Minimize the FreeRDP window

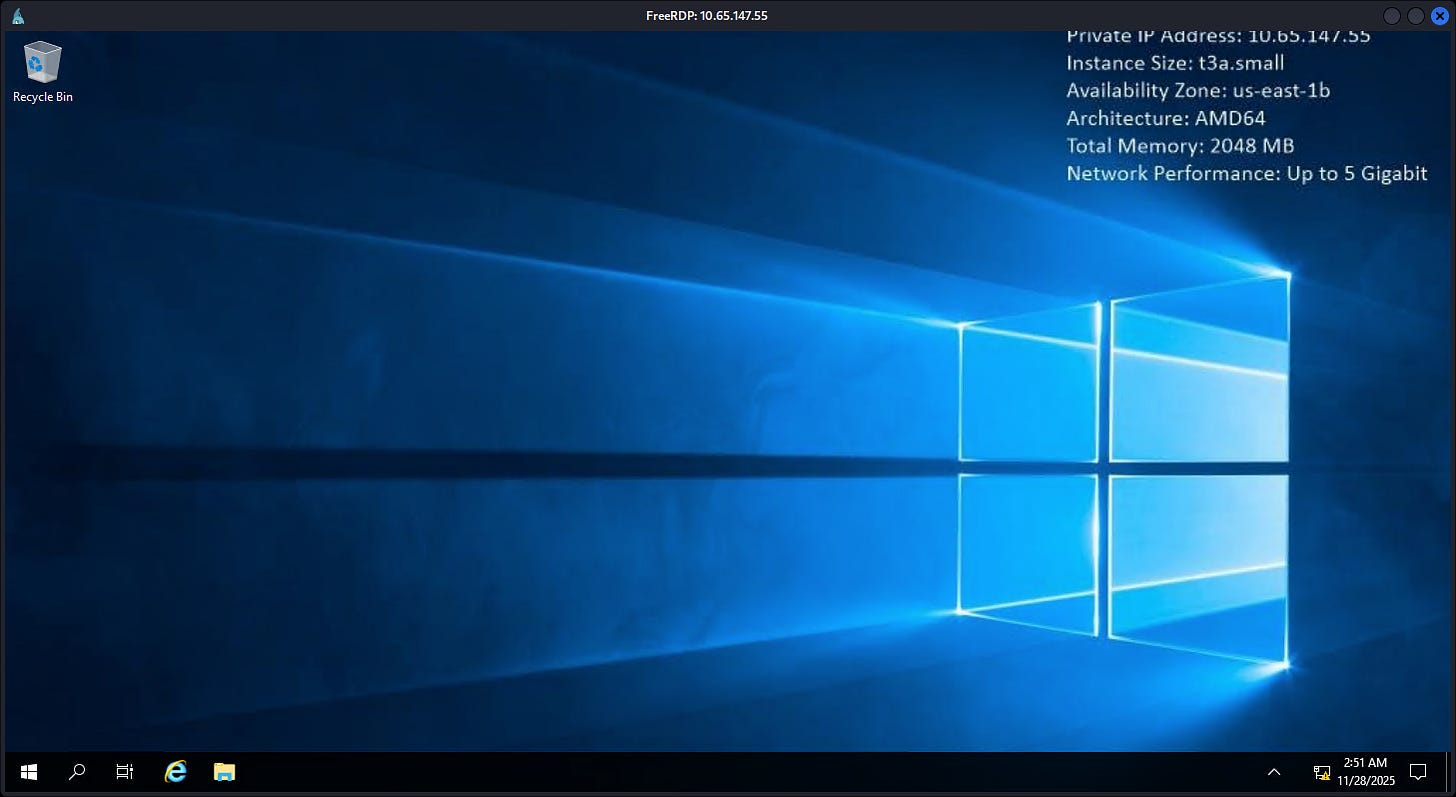1392,16
